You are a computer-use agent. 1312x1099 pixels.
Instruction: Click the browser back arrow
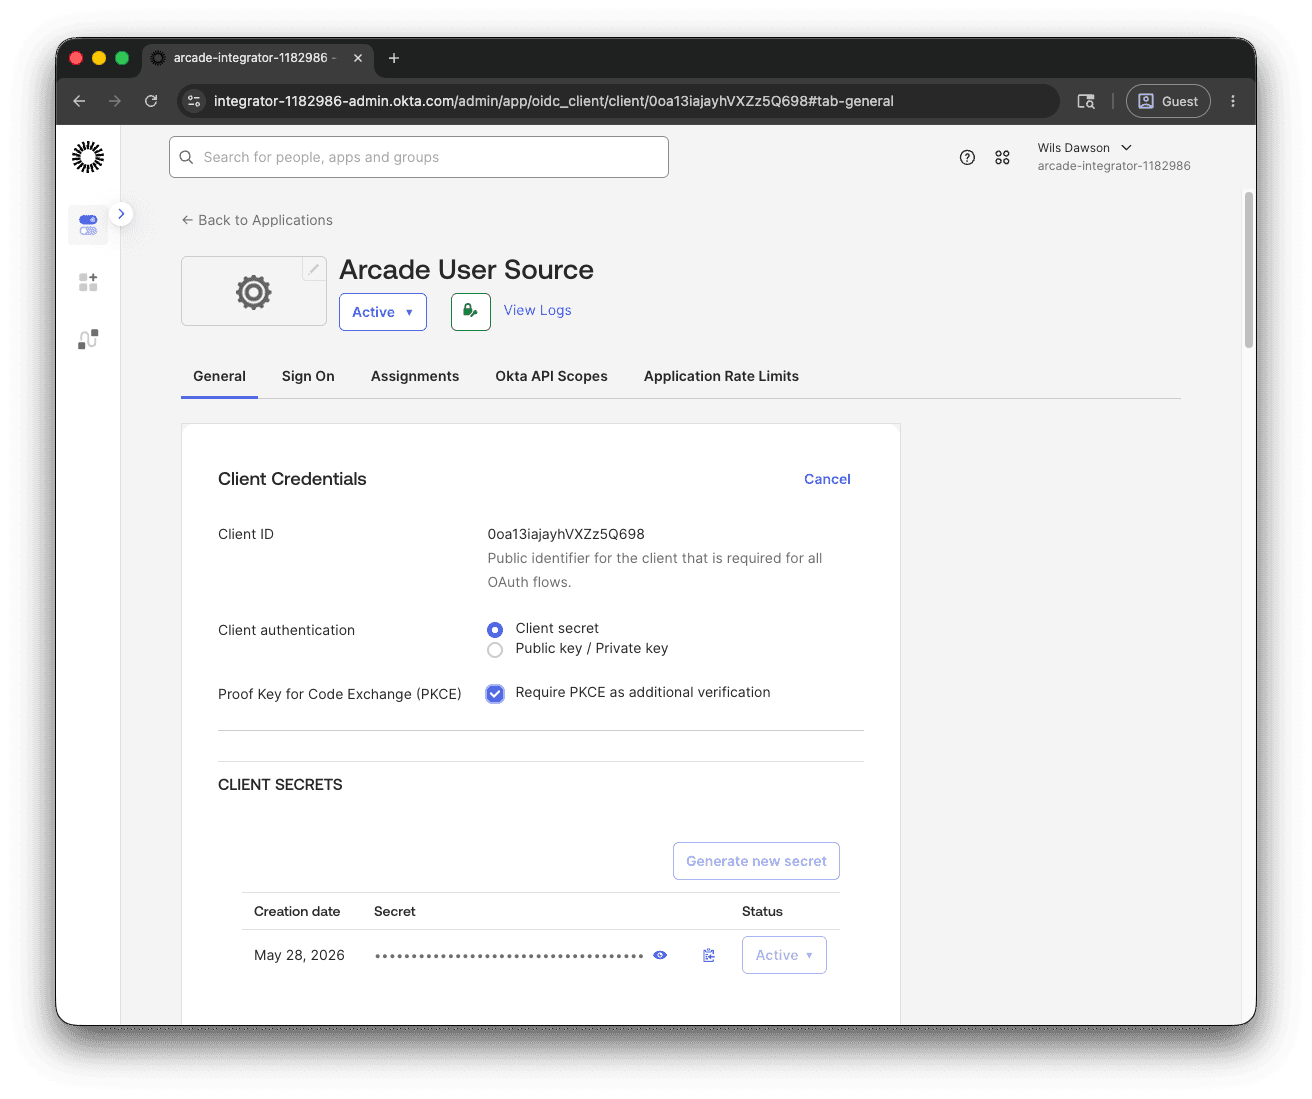tap(79, 101)
